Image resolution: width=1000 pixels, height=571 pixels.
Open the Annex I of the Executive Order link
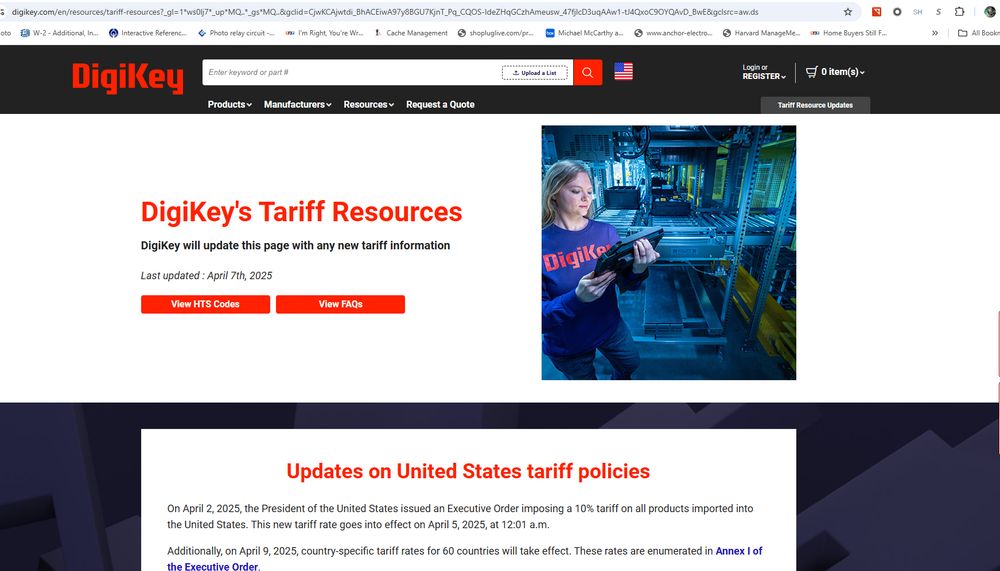(739, 551)
